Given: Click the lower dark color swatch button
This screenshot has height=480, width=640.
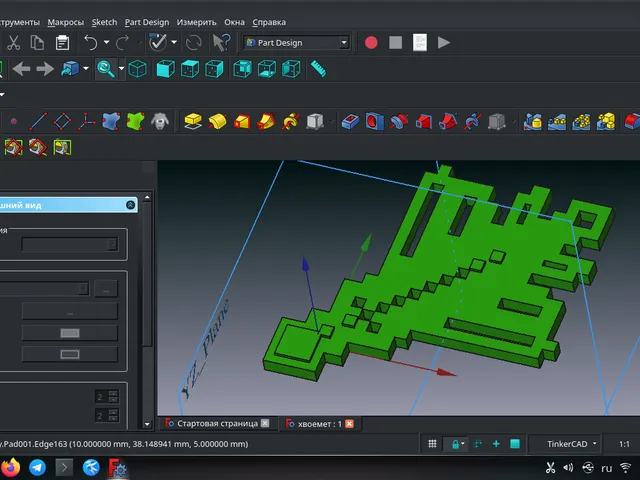Looking at the screenshot, I should [x=70, y=354].
